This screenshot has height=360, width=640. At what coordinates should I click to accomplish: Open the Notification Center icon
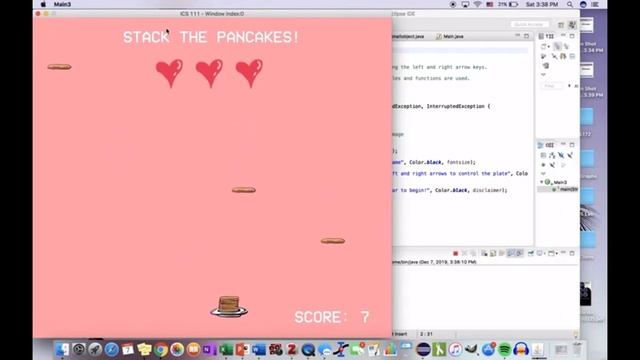click(595, 4)
